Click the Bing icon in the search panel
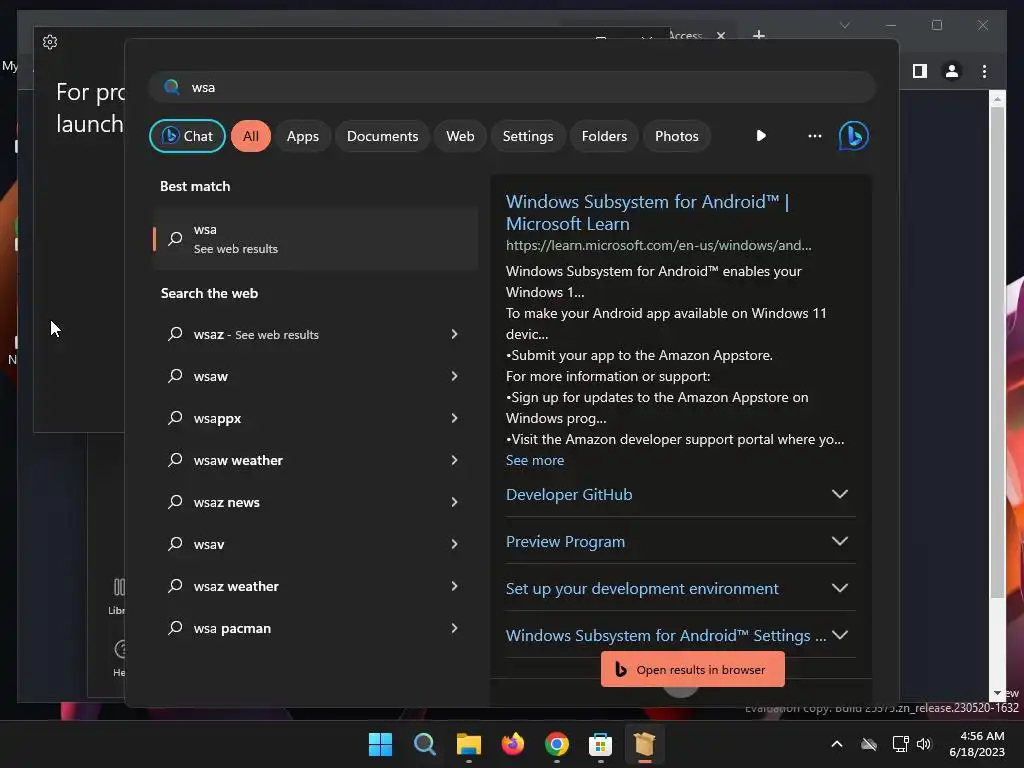Viewport: 1024px width, 768px height. coord(854,136)
